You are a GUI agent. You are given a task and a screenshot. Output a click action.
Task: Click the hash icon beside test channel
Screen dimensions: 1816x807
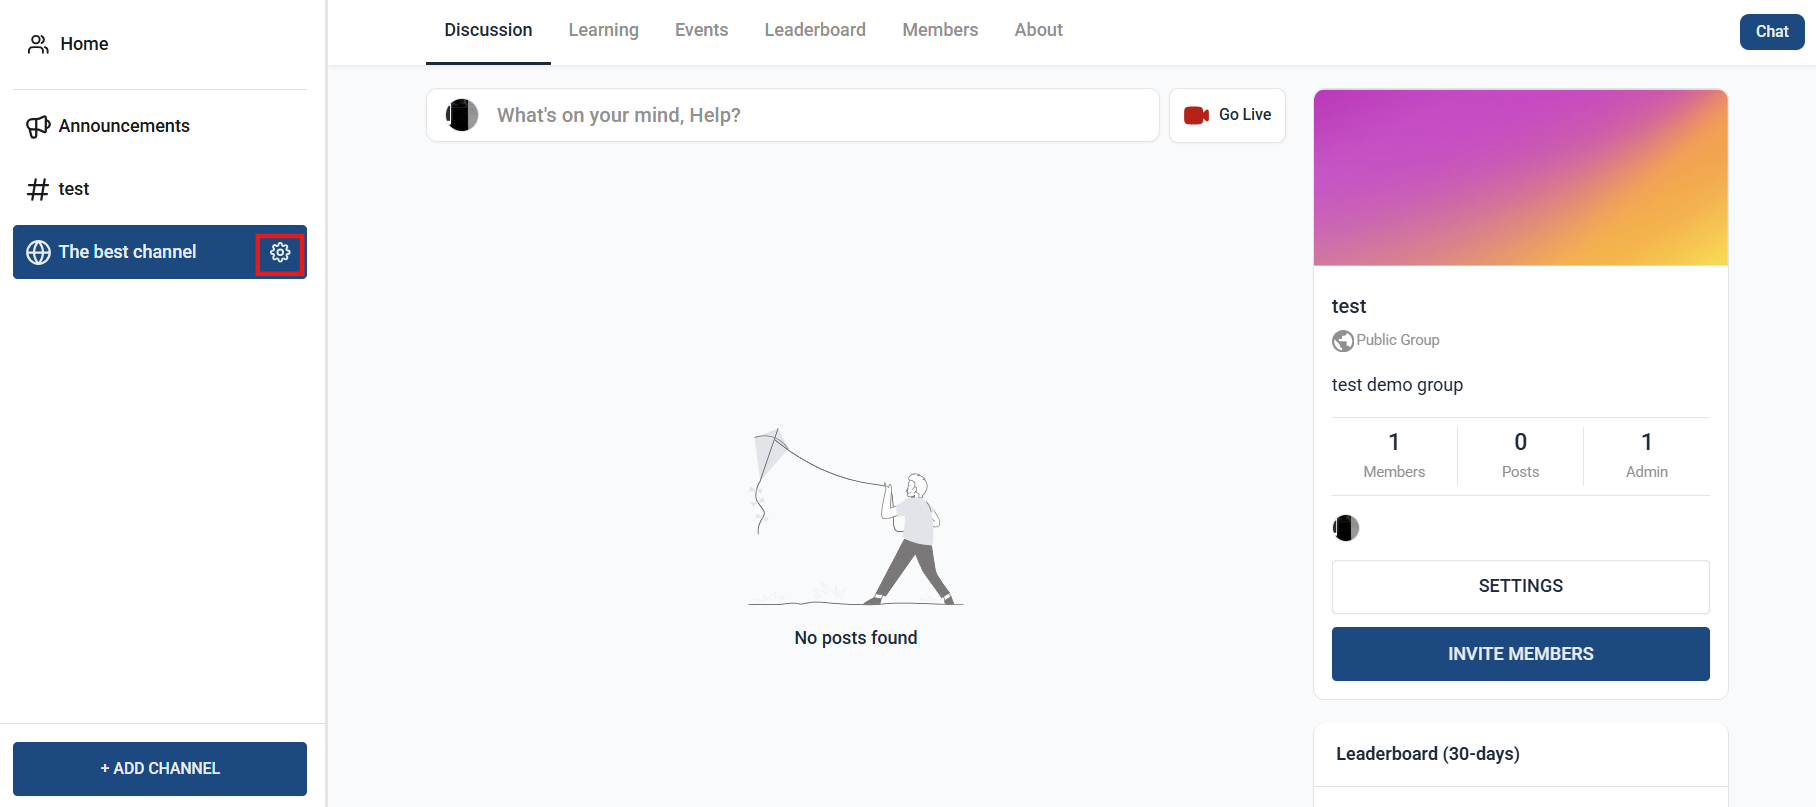click(x=38, y=189)
